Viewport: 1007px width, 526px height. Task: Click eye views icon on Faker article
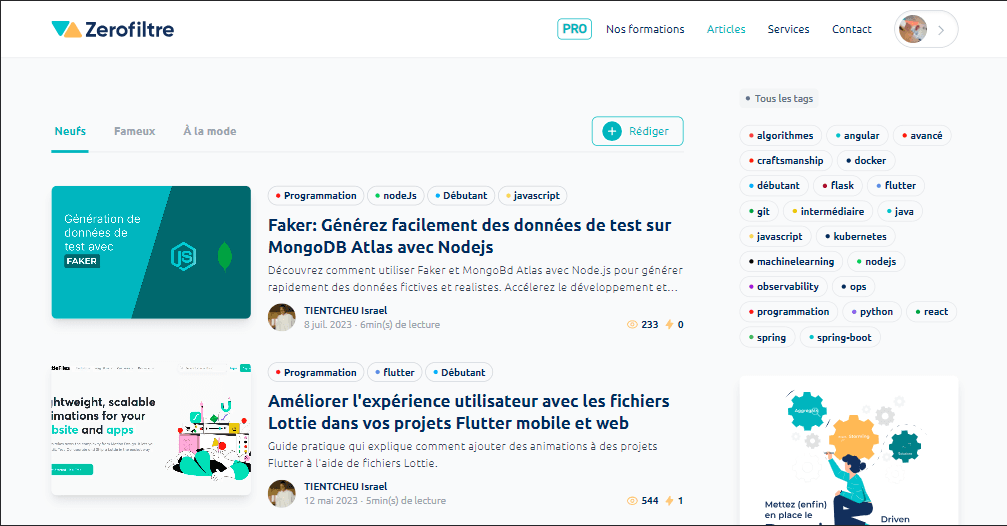point(632,324)
